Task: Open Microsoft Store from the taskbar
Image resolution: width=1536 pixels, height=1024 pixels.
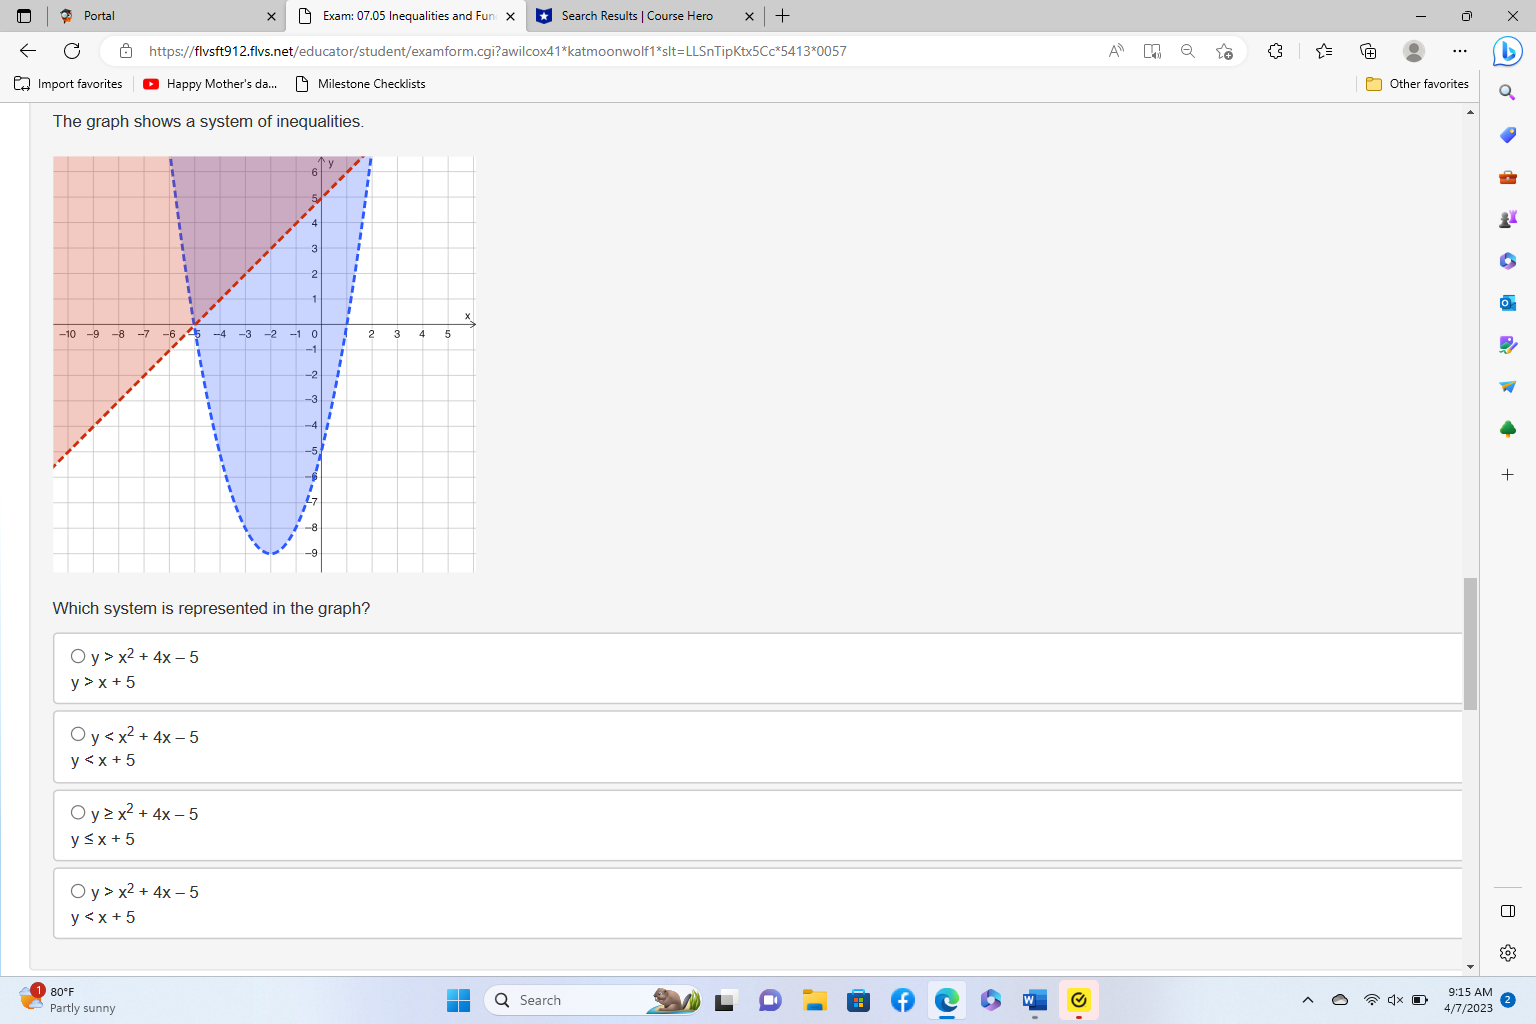Action: click(858, 1000)
